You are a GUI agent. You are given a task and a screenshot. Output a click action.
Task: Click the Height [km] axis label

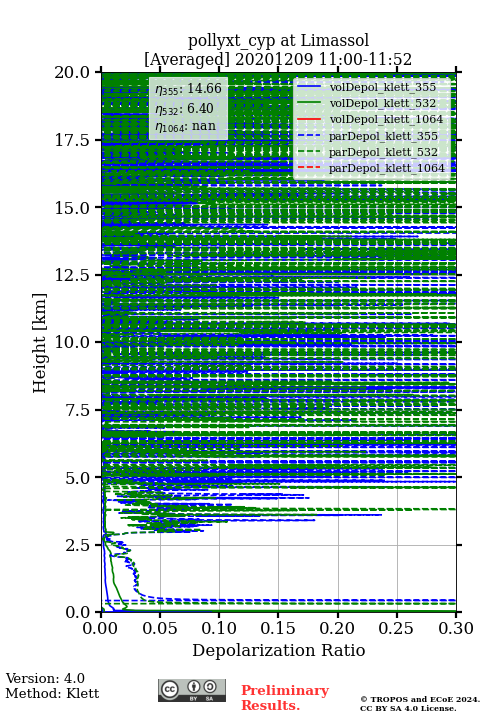coord(40,343)
